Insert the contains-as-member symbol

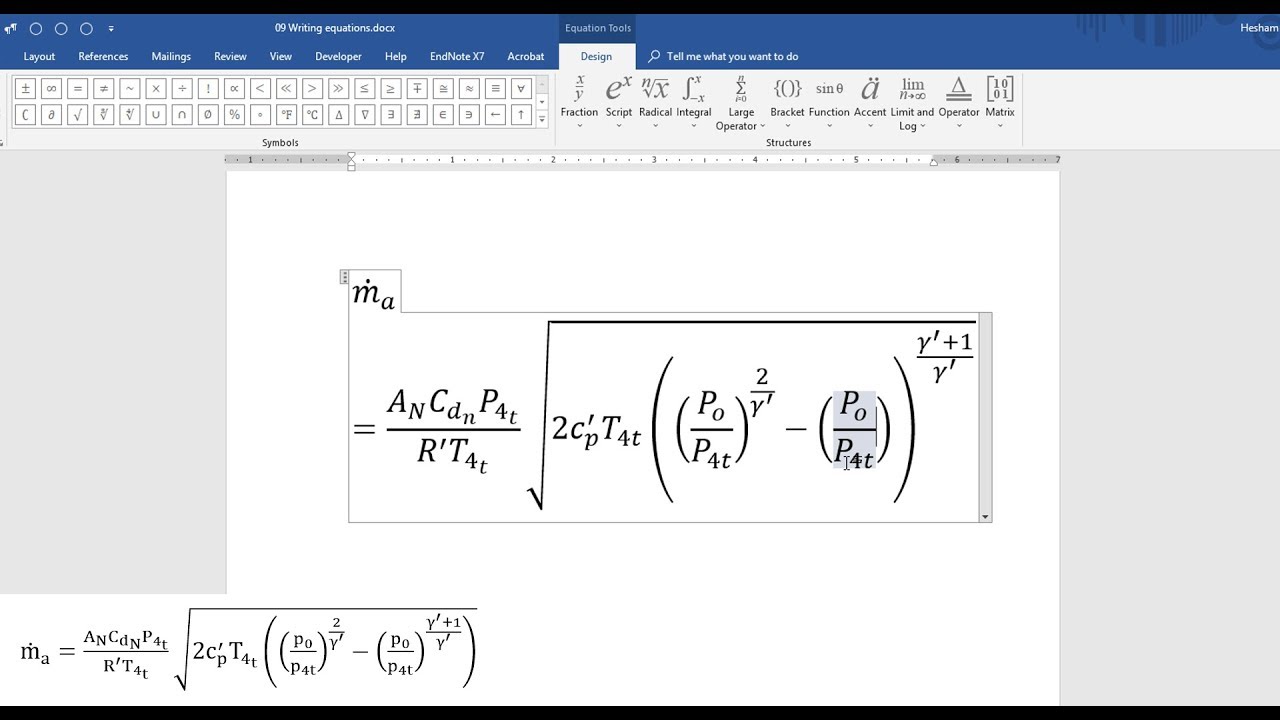pos(468,114)
